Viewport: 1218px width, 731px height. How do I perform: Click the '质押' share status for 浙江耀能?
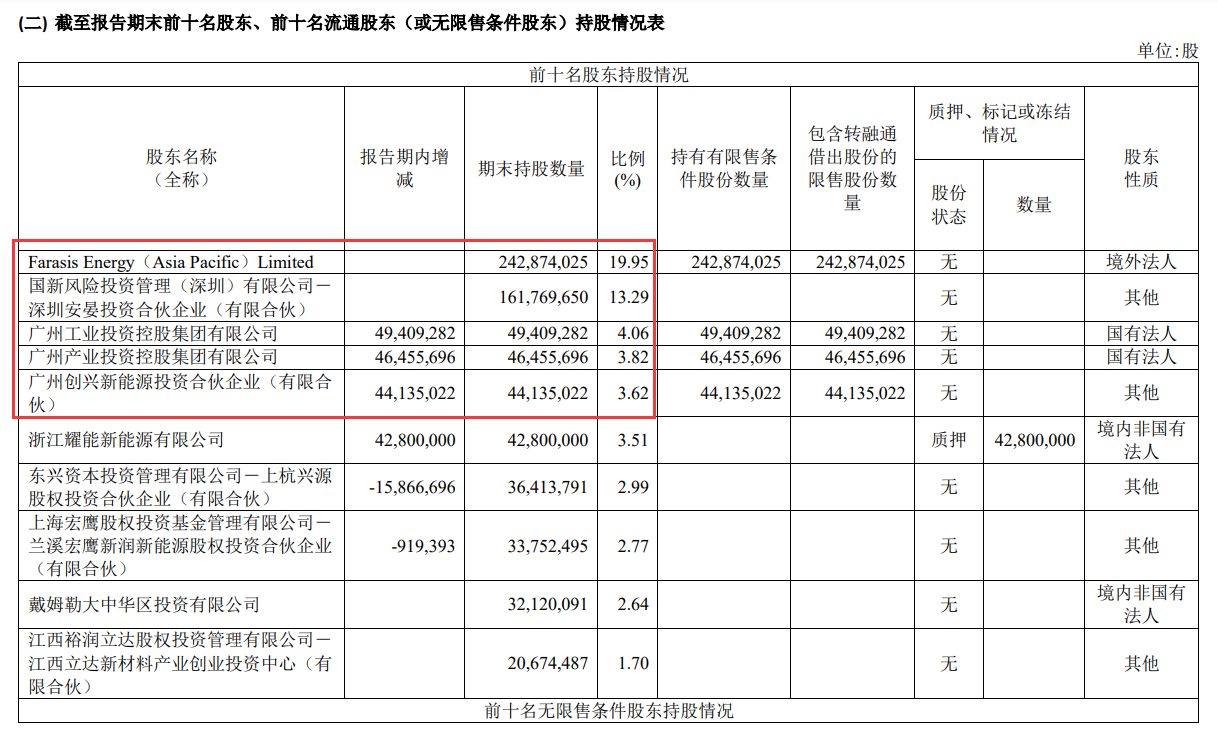(949, 440)
